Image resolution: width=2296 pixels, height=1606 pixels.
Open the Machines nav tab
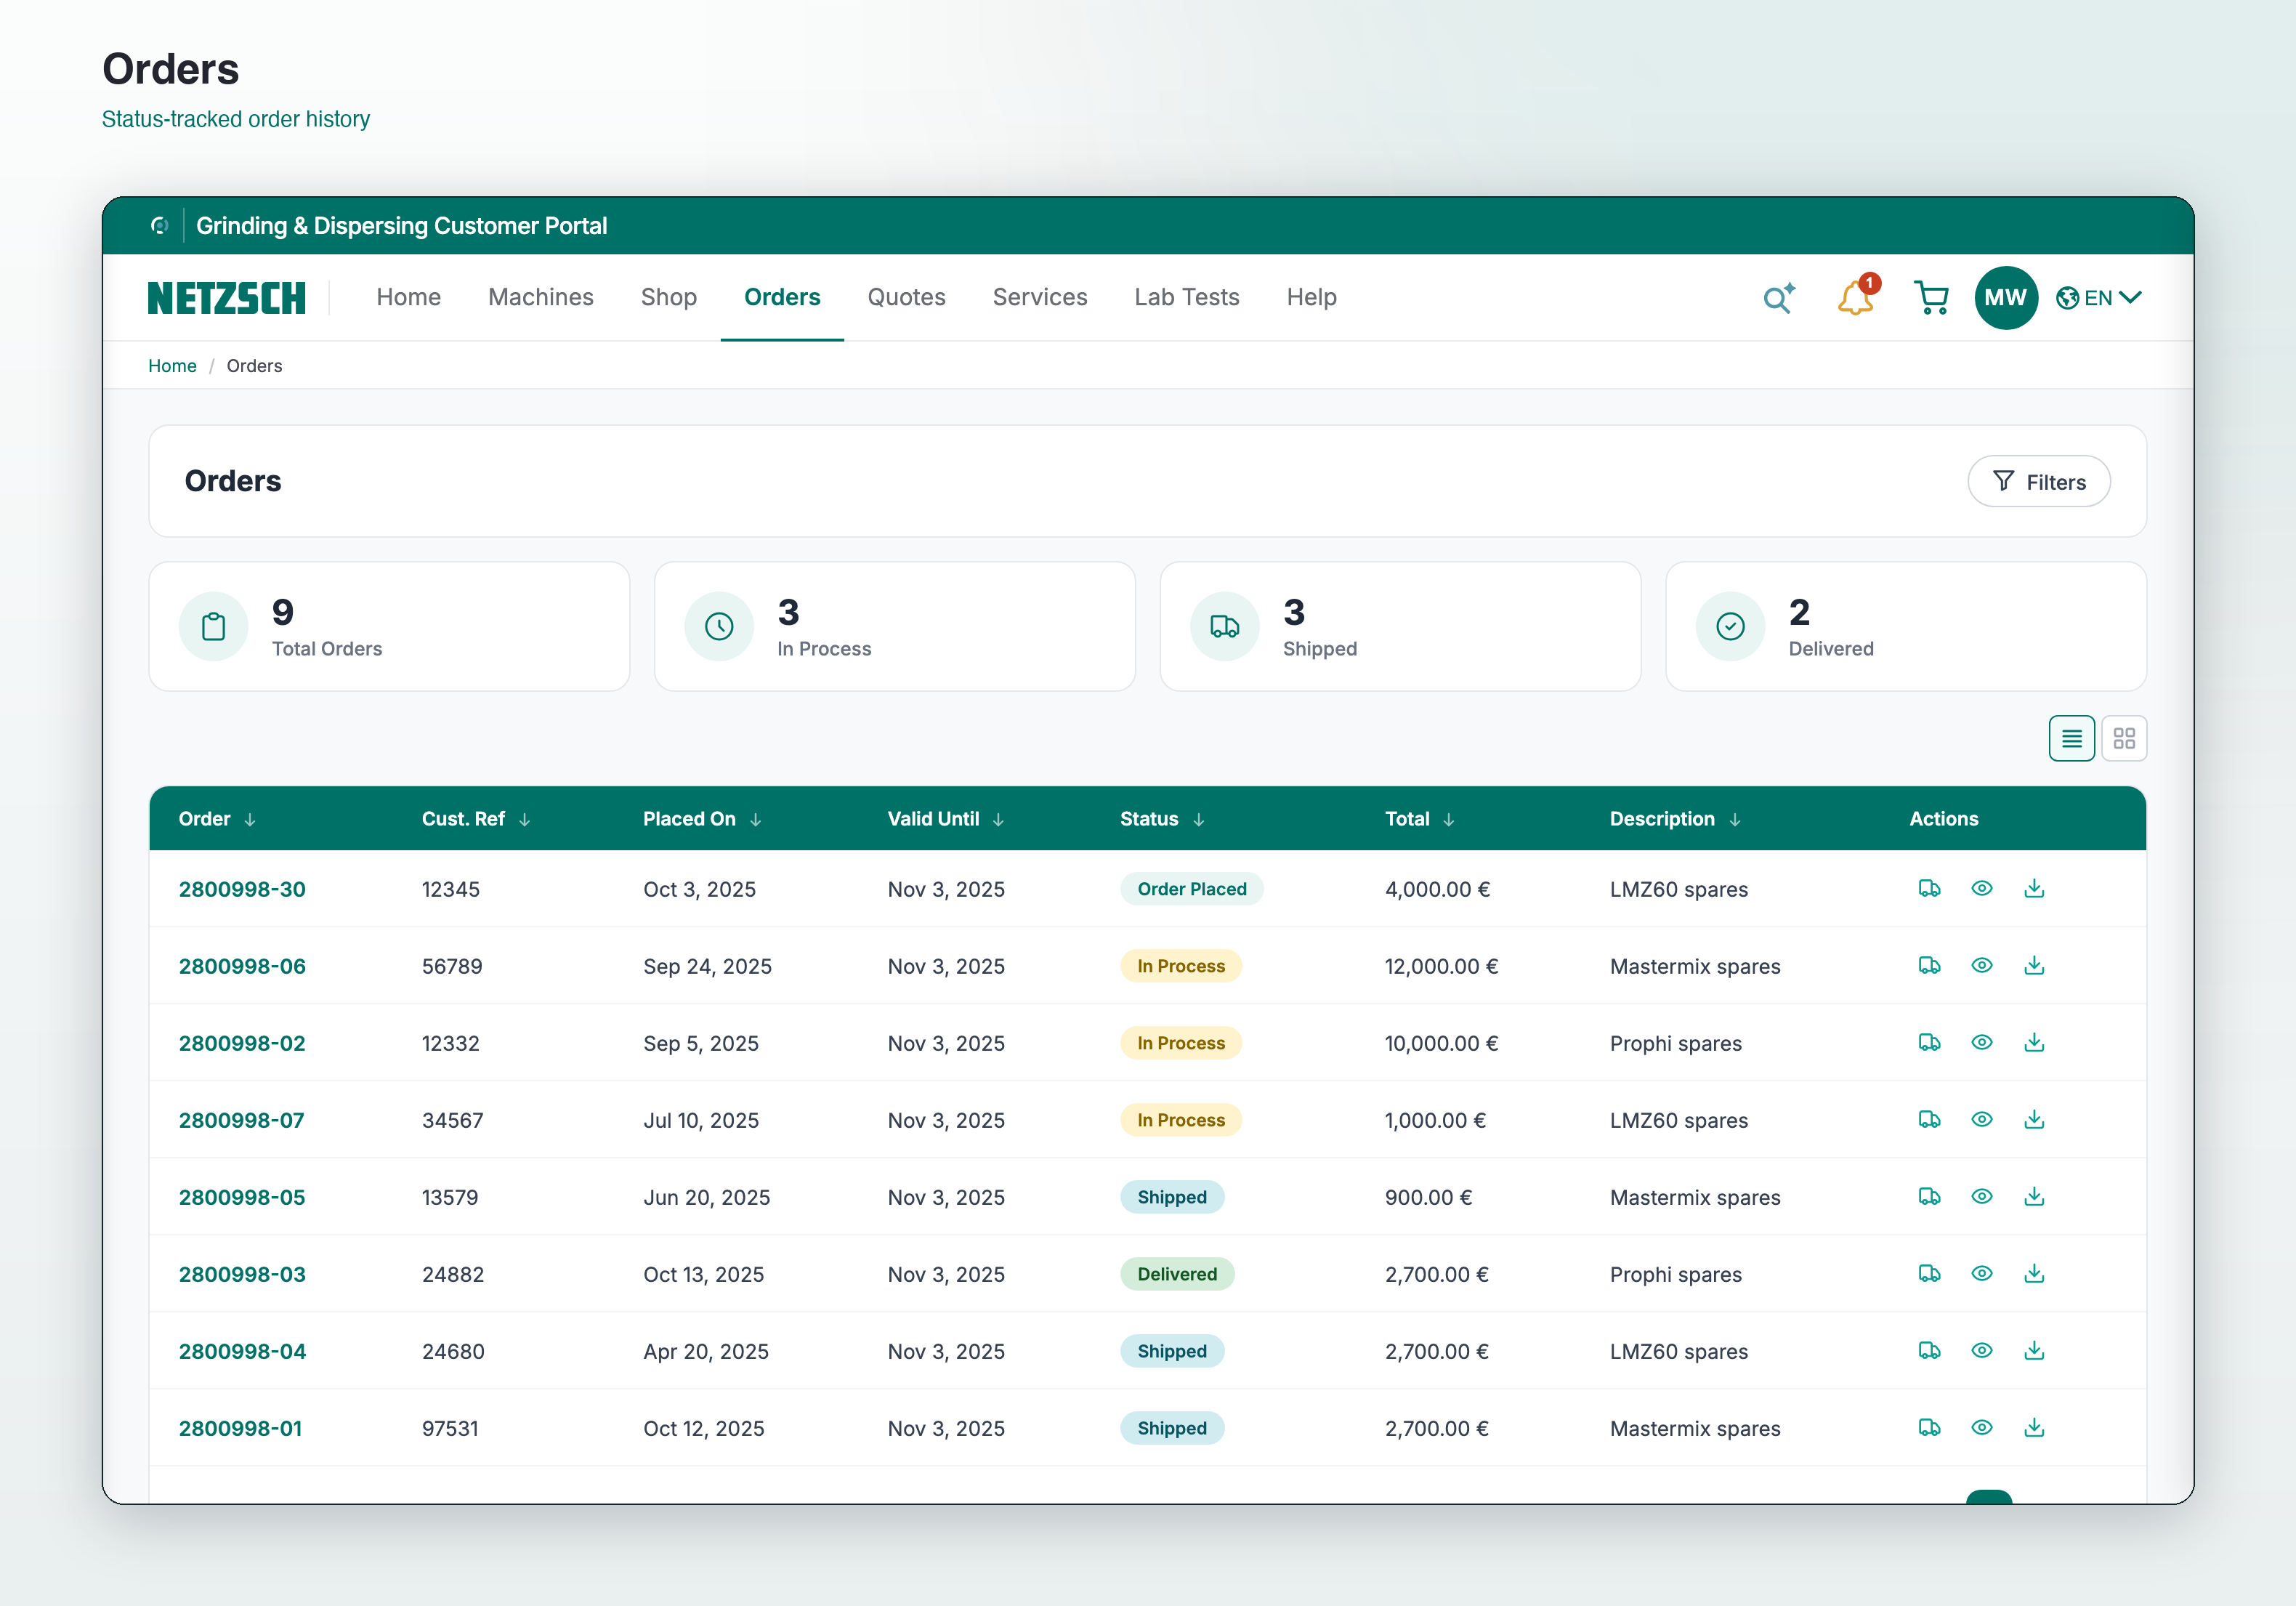540,297
